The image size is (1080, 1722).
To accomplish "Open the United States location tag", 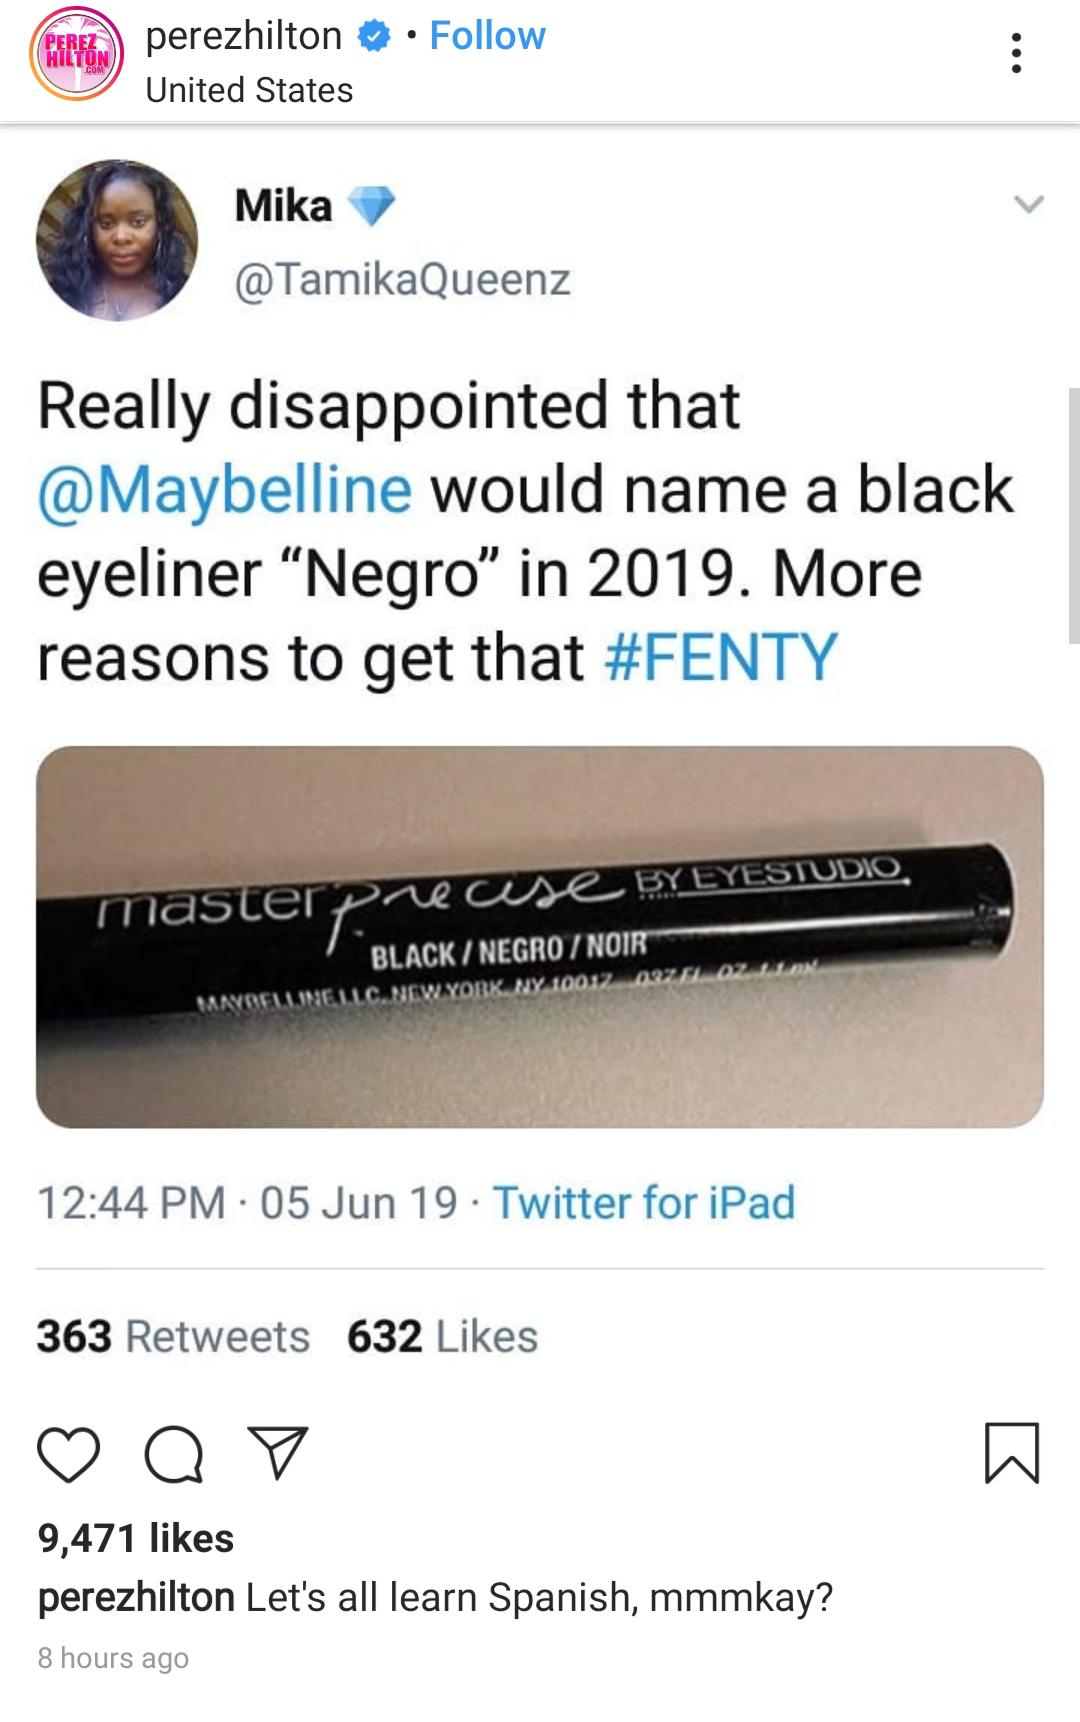I will click(249, 90).
